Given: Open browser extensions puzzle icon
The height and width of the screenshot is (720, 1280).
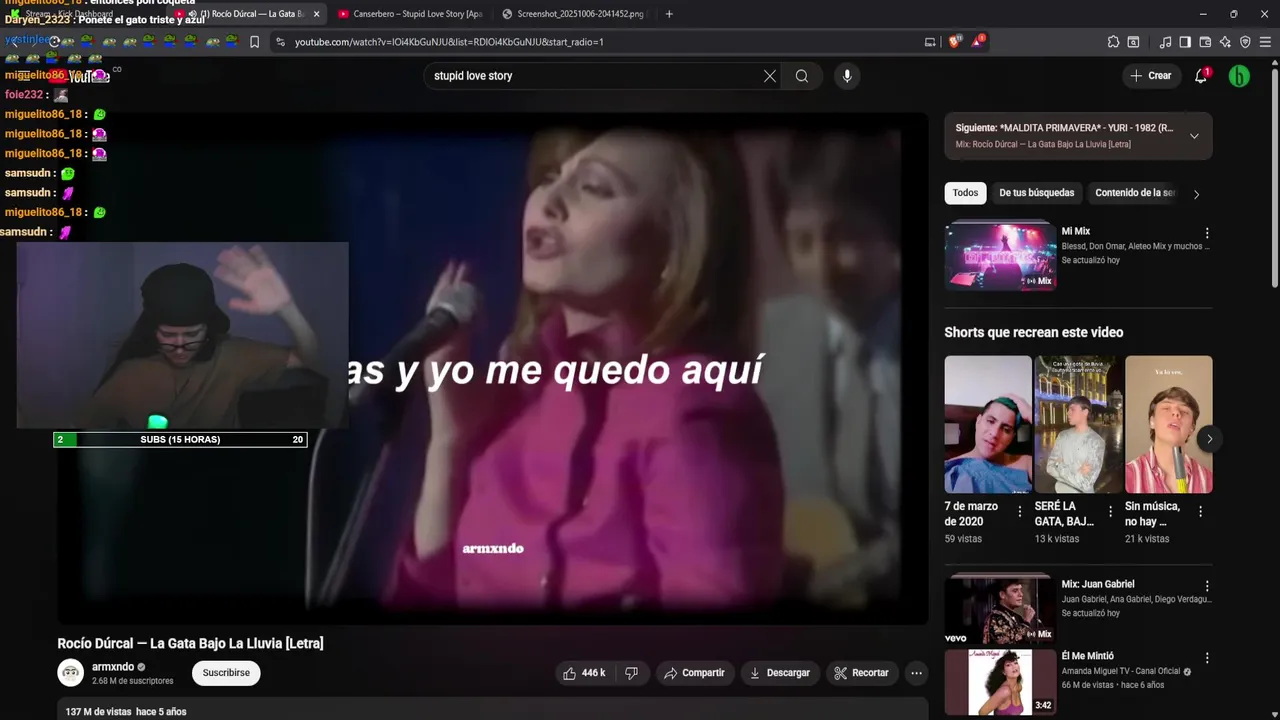Looking at the screenshot, I should (1113, 42).
